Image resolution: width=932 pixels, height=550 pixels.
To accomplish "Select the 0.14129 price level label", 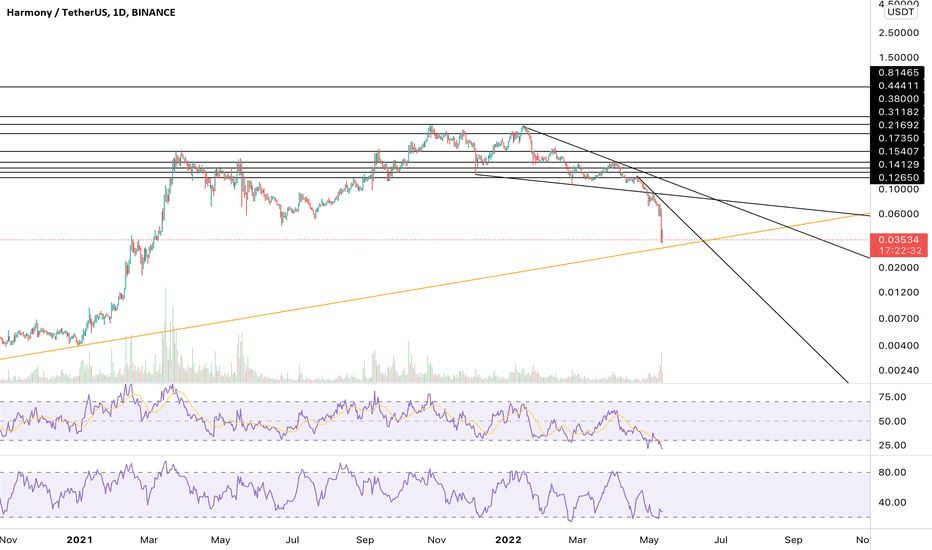I will pos(898,164).
